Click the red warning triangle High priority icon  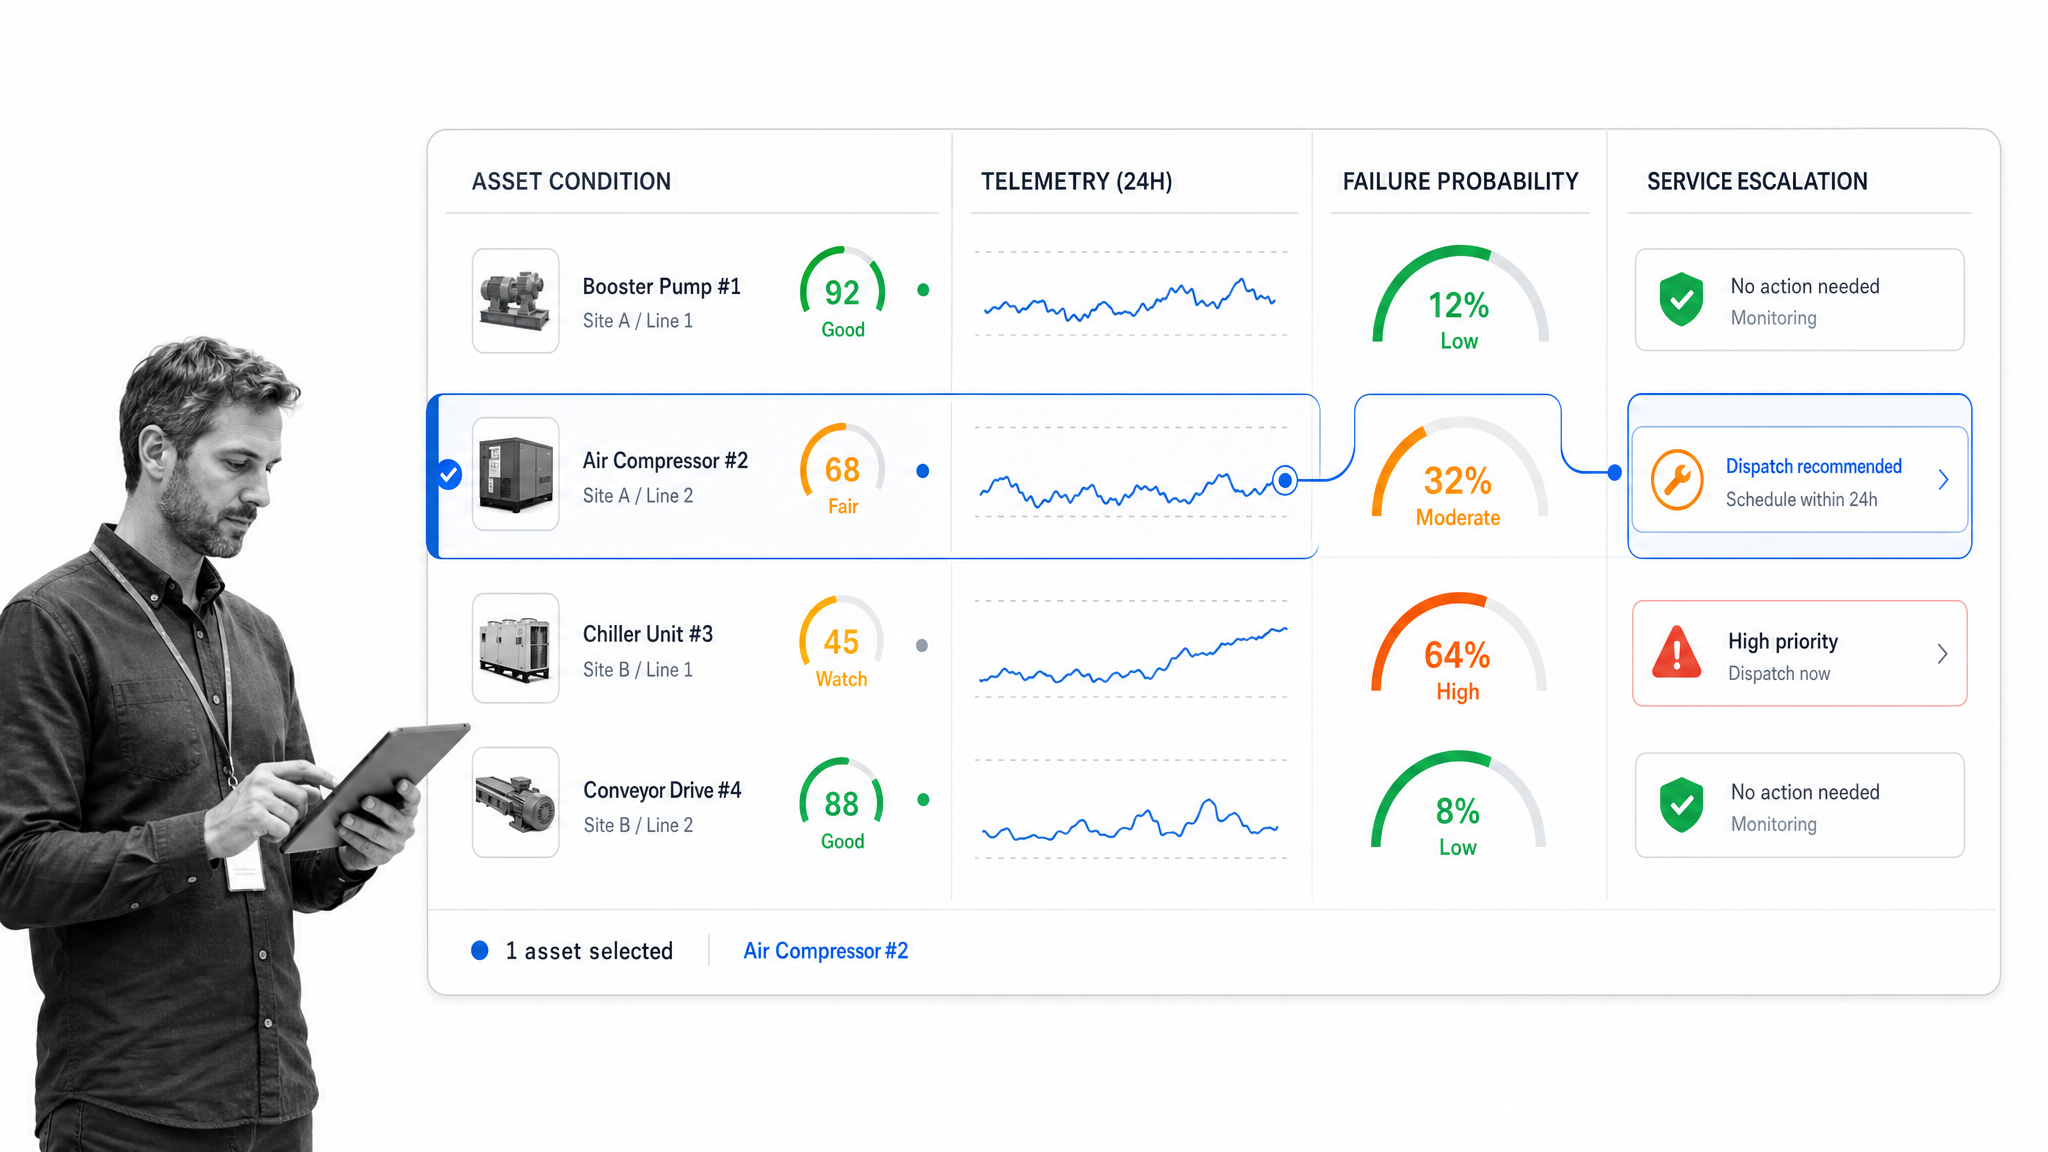click(x=1677, y=652)
